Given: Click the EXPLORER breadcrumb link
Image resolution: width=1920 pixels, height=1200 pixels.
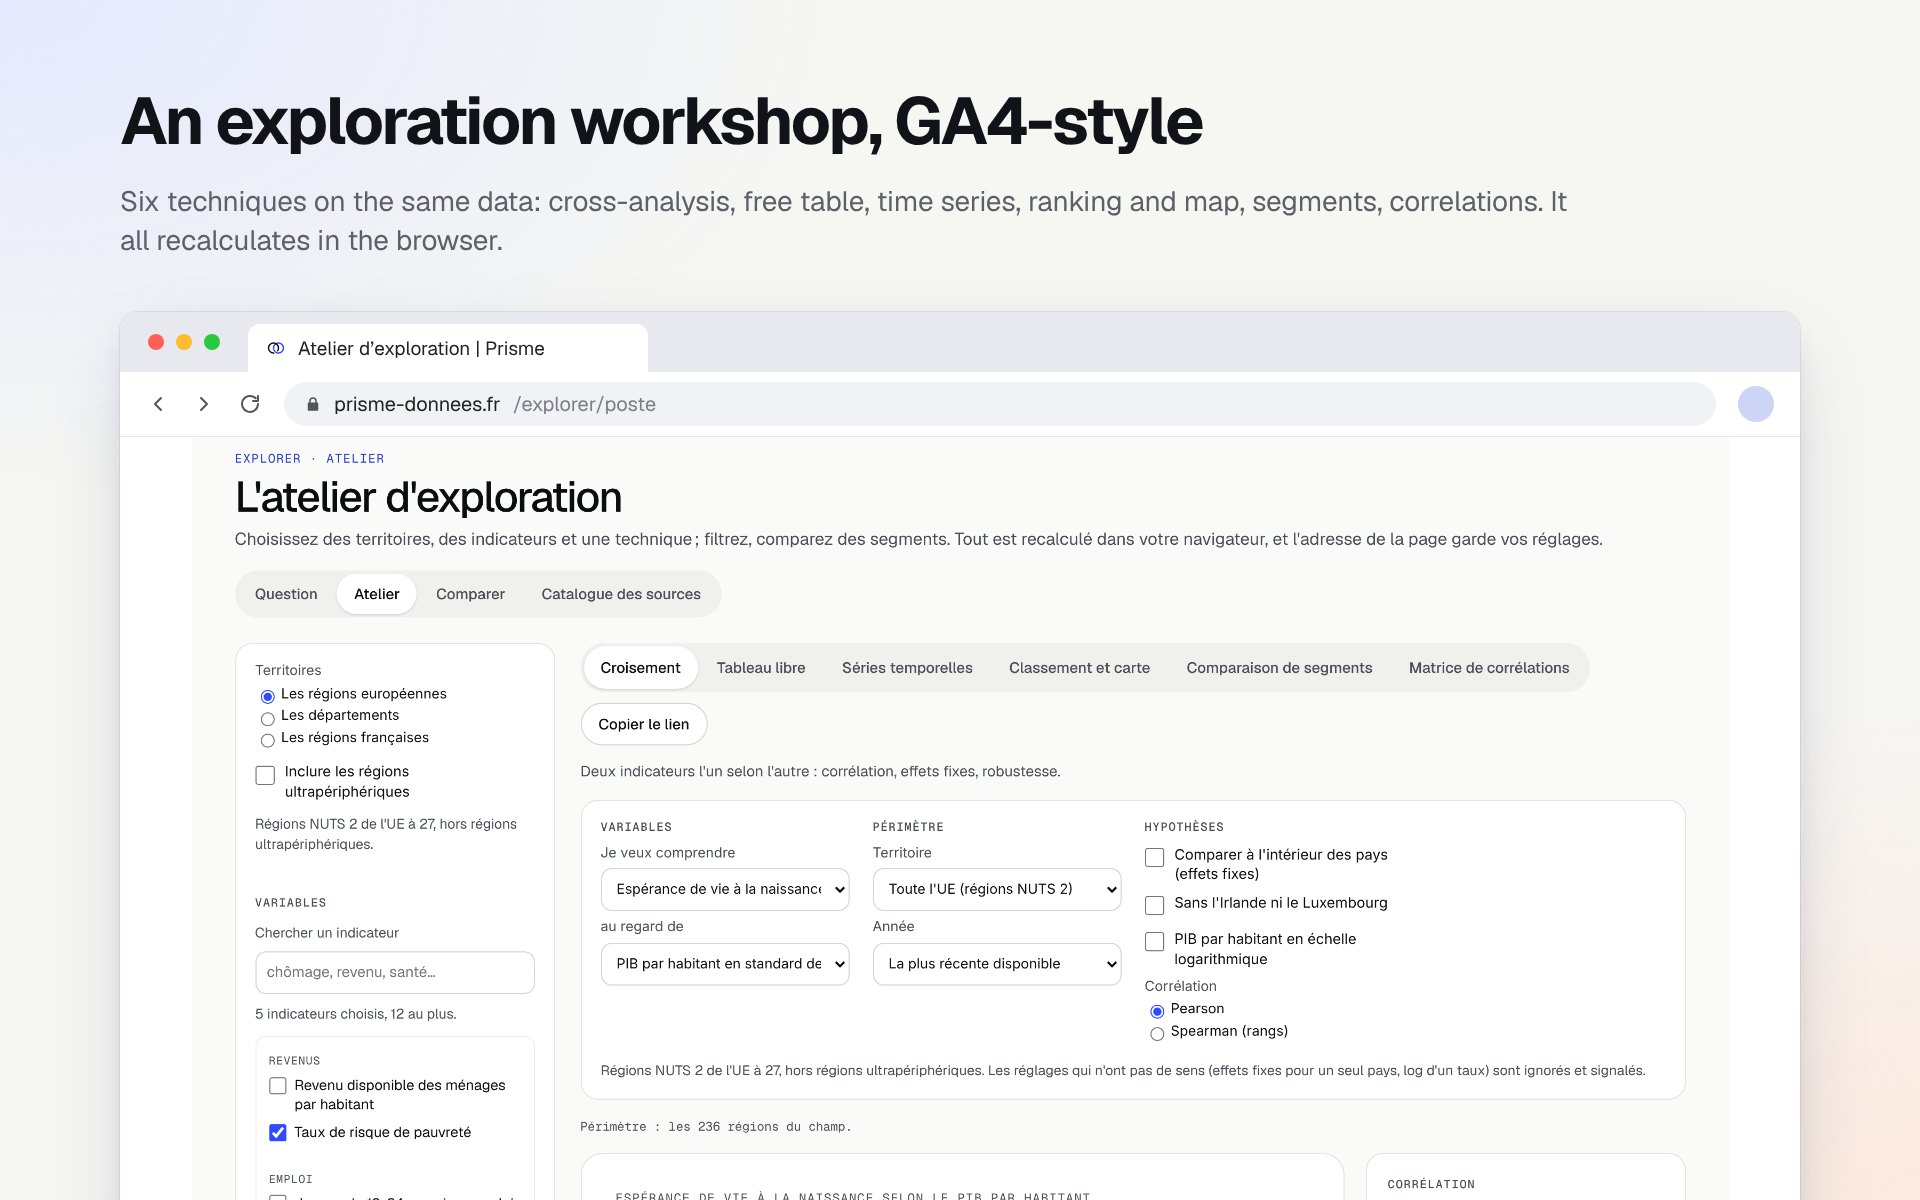Looking at the screenshot, I should [268, 459].
